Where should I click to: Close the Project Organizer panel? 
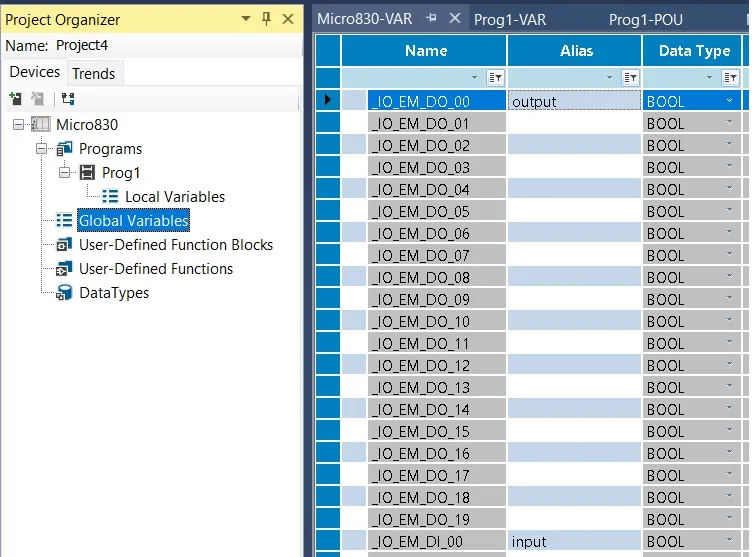pyautogui.click(x=288, y=19)
